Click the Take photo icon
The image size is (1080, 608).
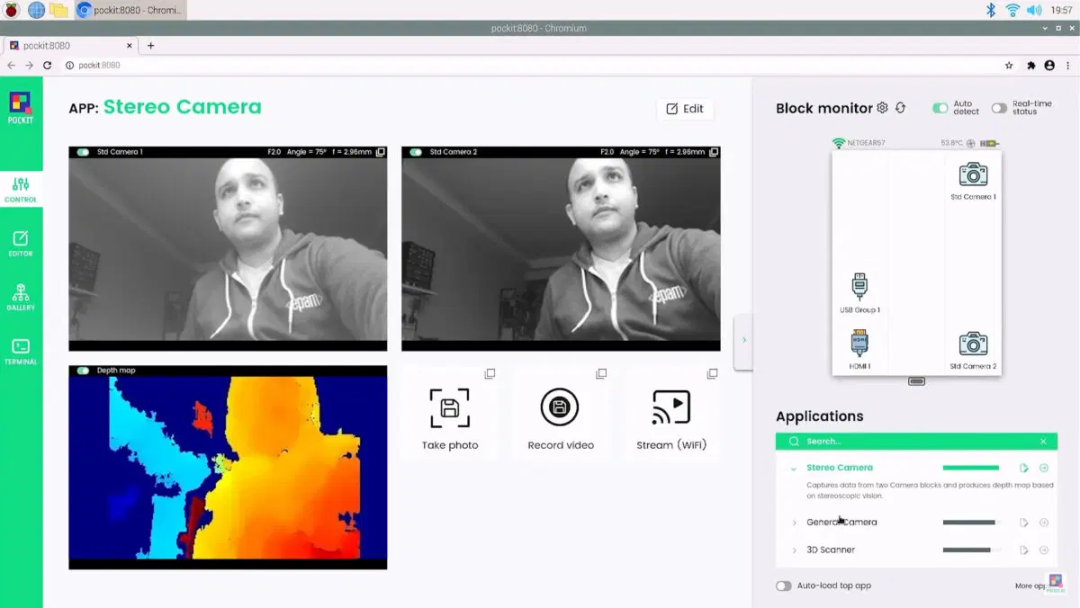(450, 408)
